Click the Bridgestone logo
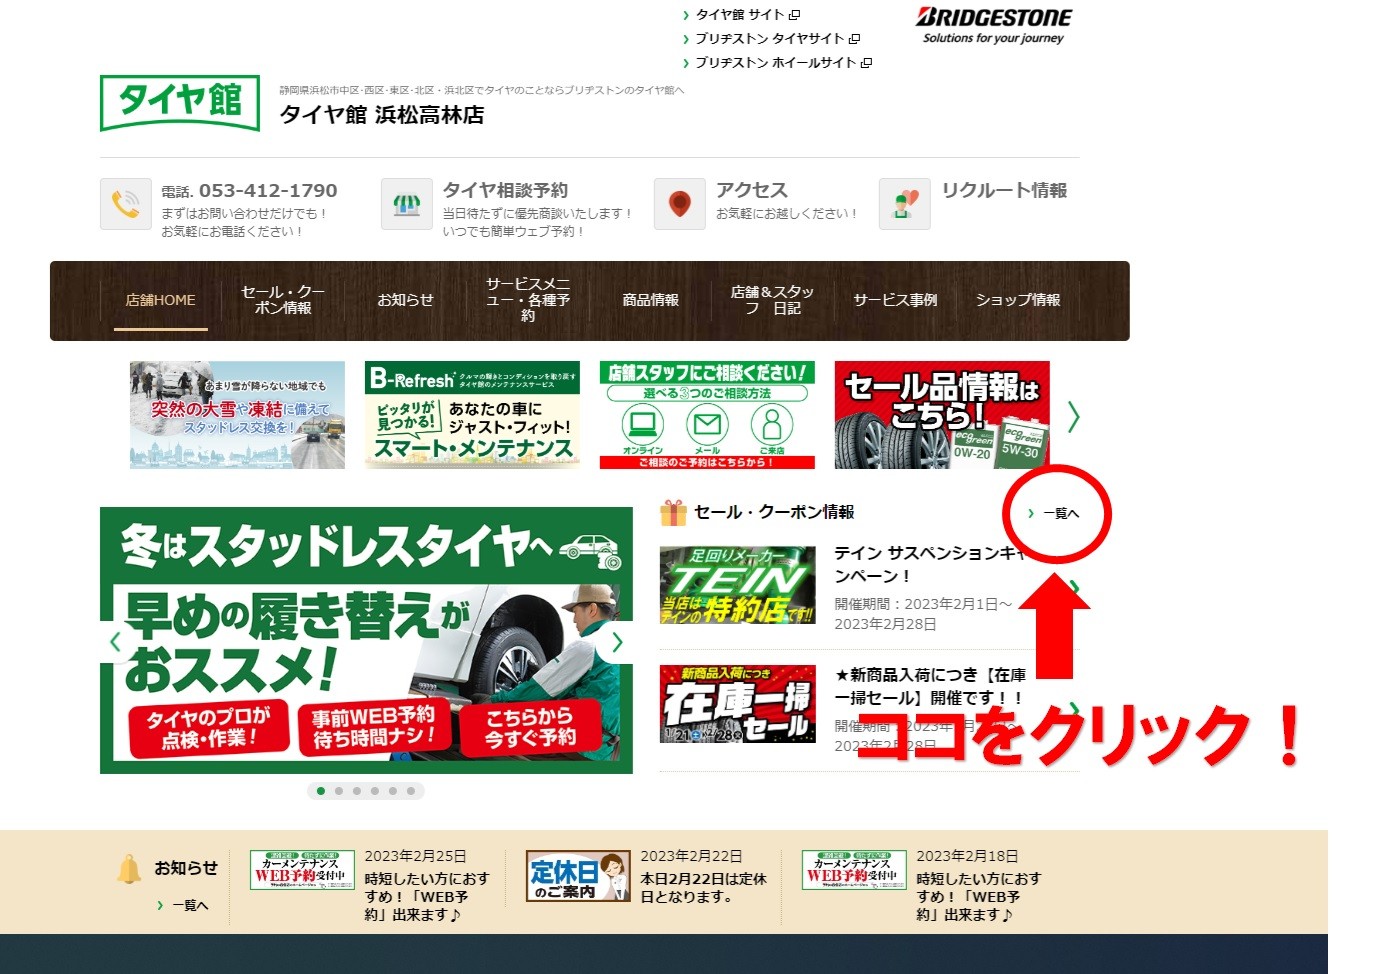Image resolution: width=1377 pixels, height=974 pixels. (x=993, y=25)
